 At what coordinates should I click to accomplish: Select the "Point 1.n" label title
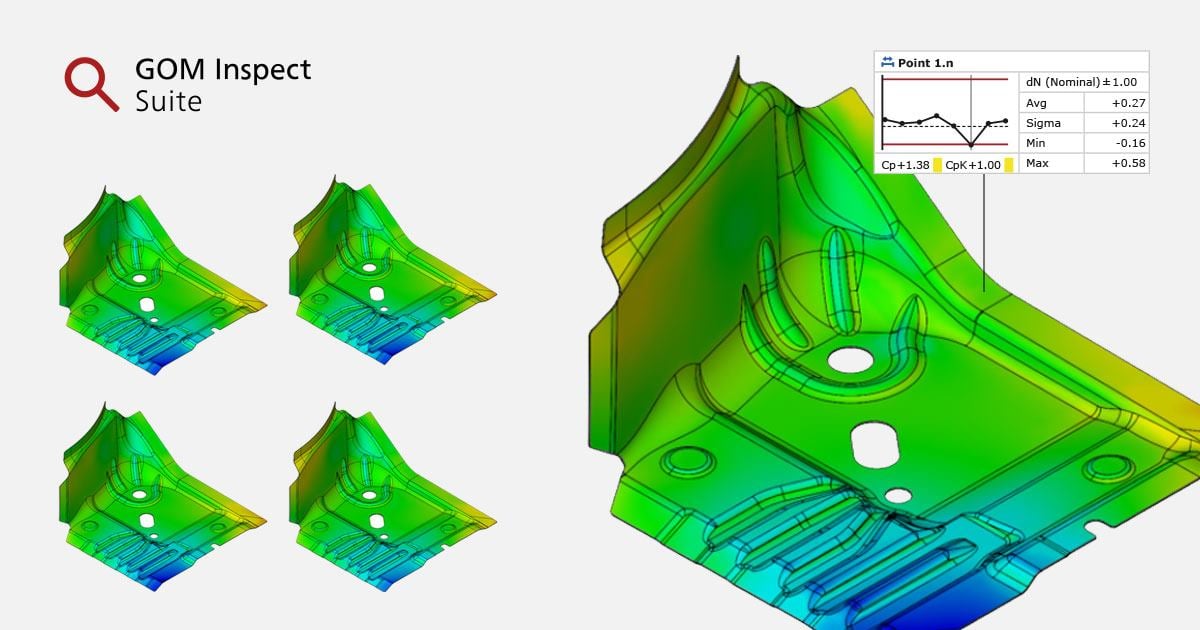point(925,63)
